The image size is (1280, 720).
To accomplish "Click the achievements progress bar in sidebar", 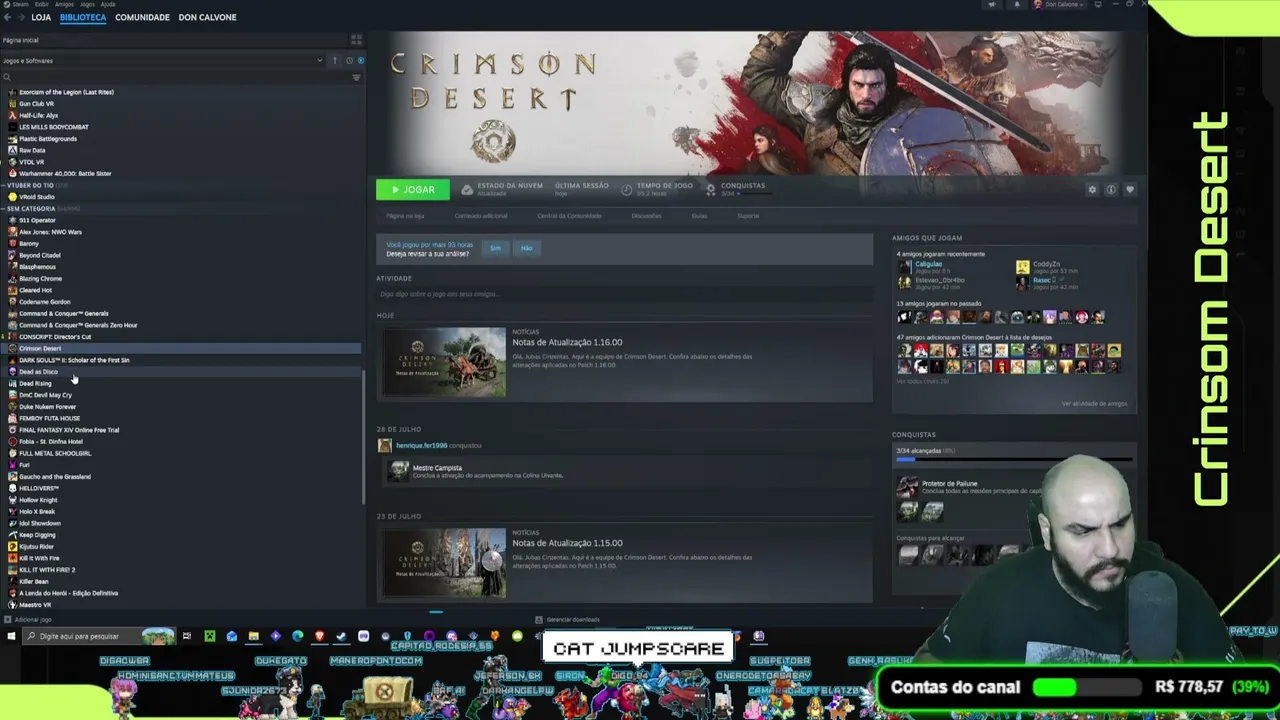I will (1014, 460).
